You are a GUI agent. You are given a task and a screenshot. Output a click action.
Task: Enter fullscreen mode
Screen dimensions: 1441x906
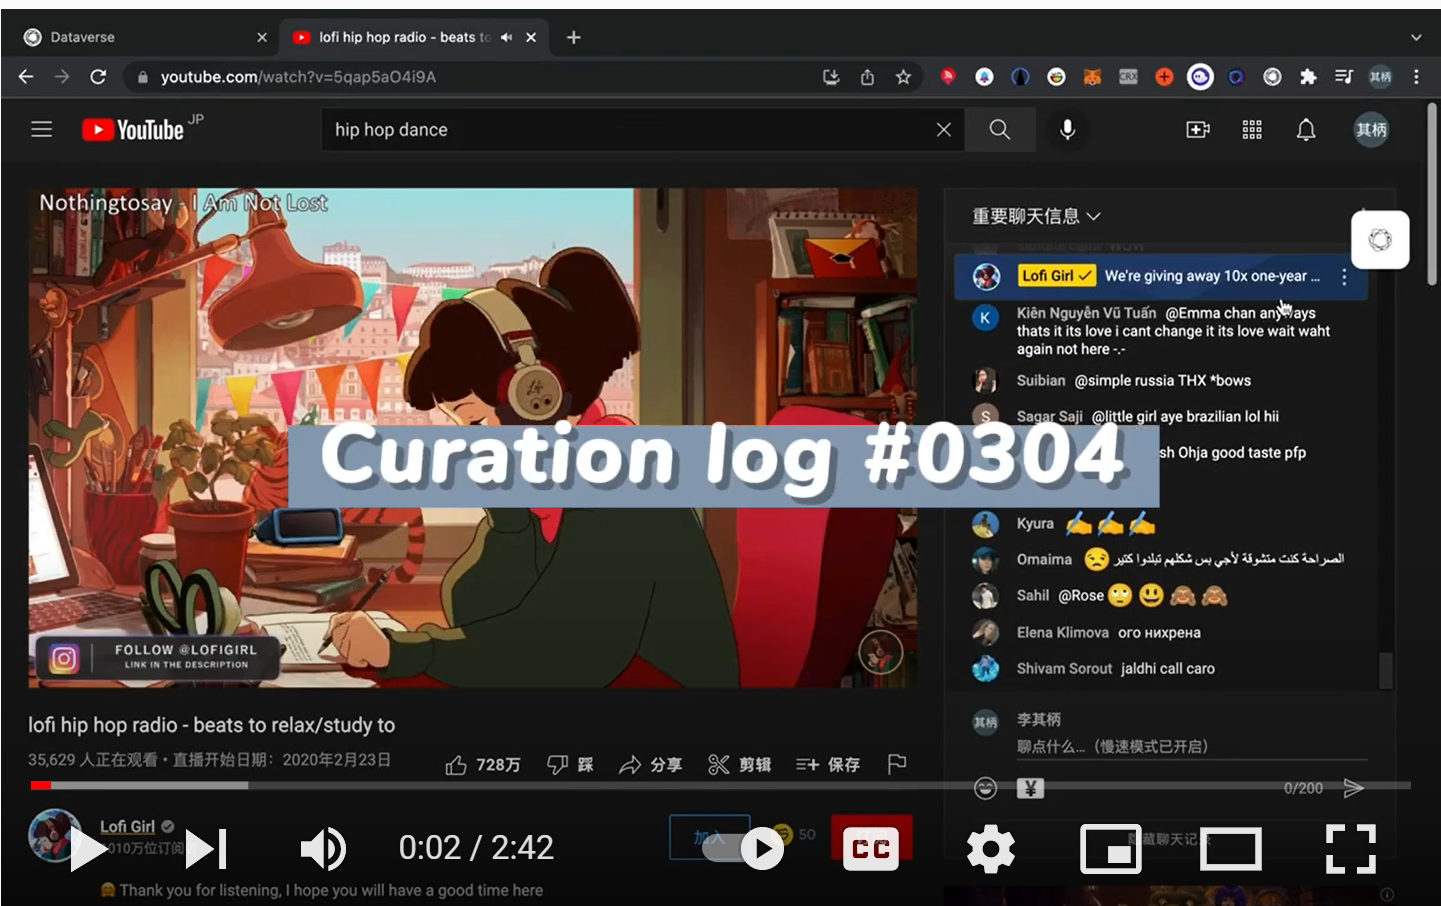[1351, 849]
